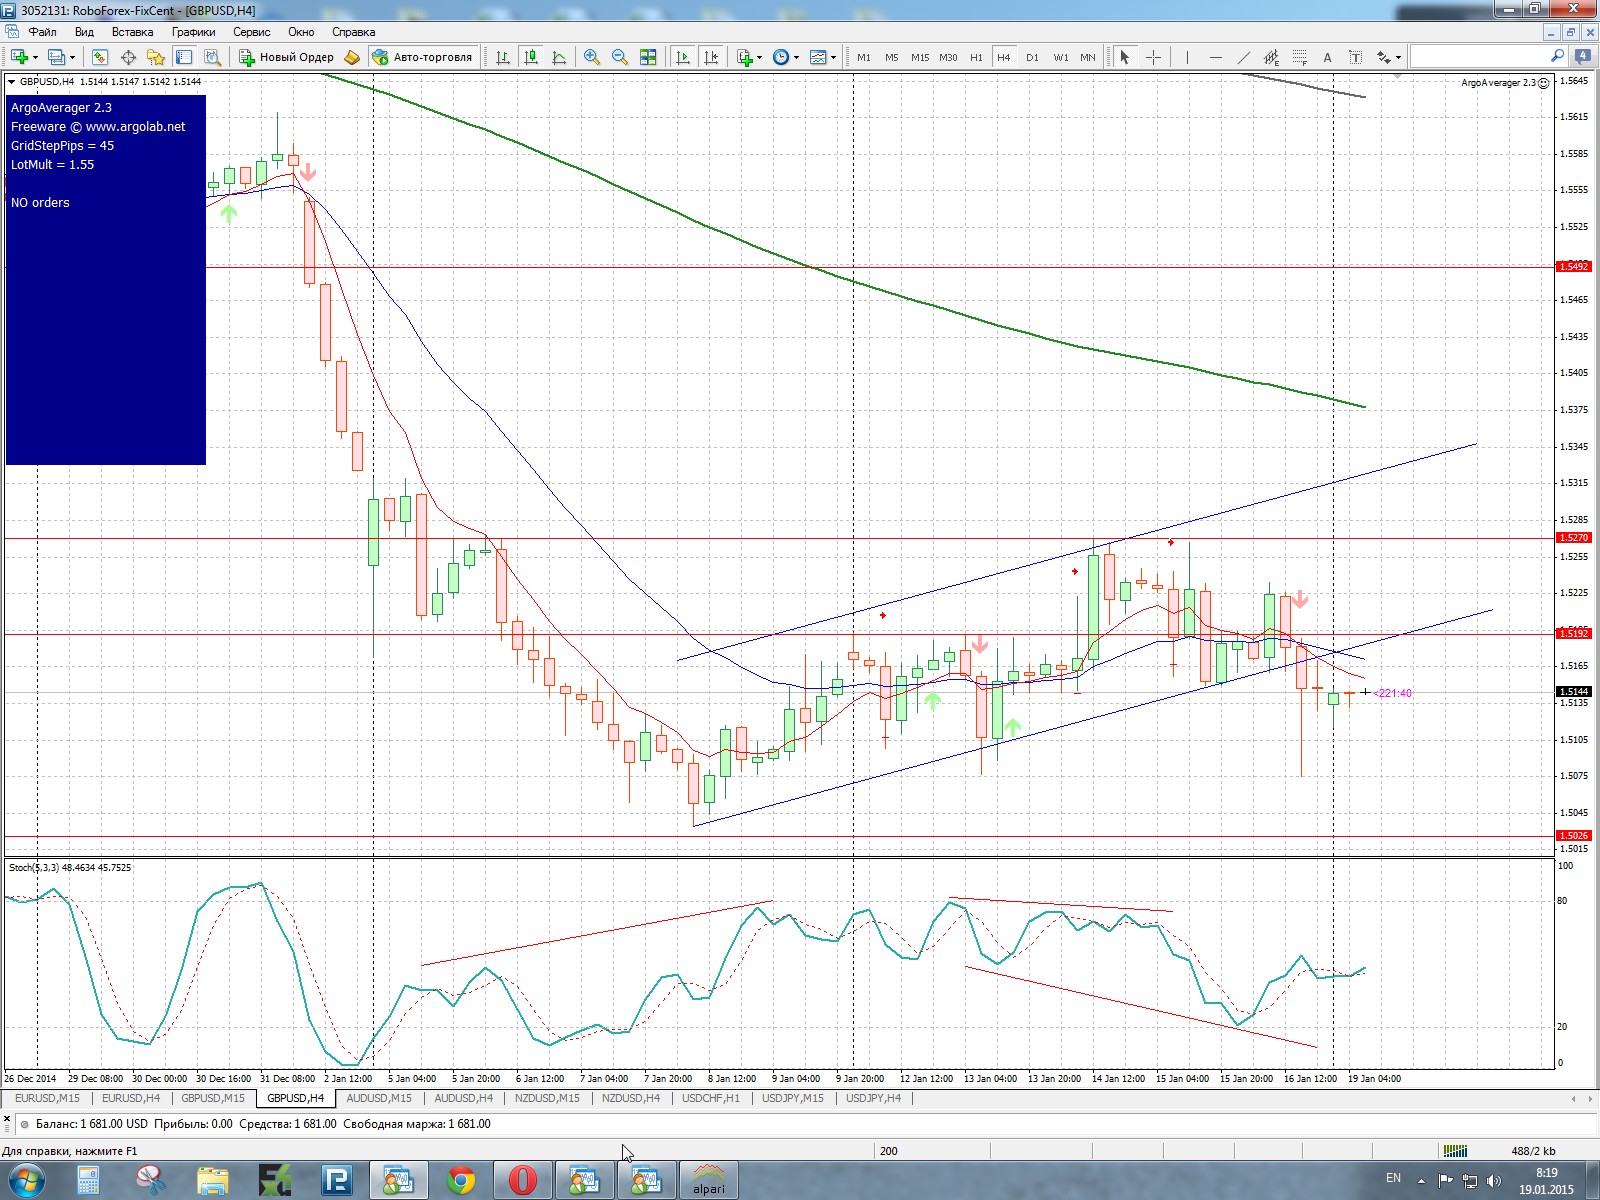Switch to USDJPY,H4 chart tab
The width and height of the screenshot is (1600, 1200).
coord(873,1098)
